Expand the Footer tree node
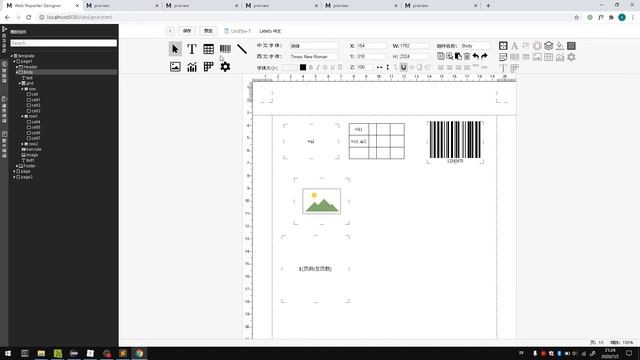Image resolution: width=640 pixels, height=360 pixels. 17,166
